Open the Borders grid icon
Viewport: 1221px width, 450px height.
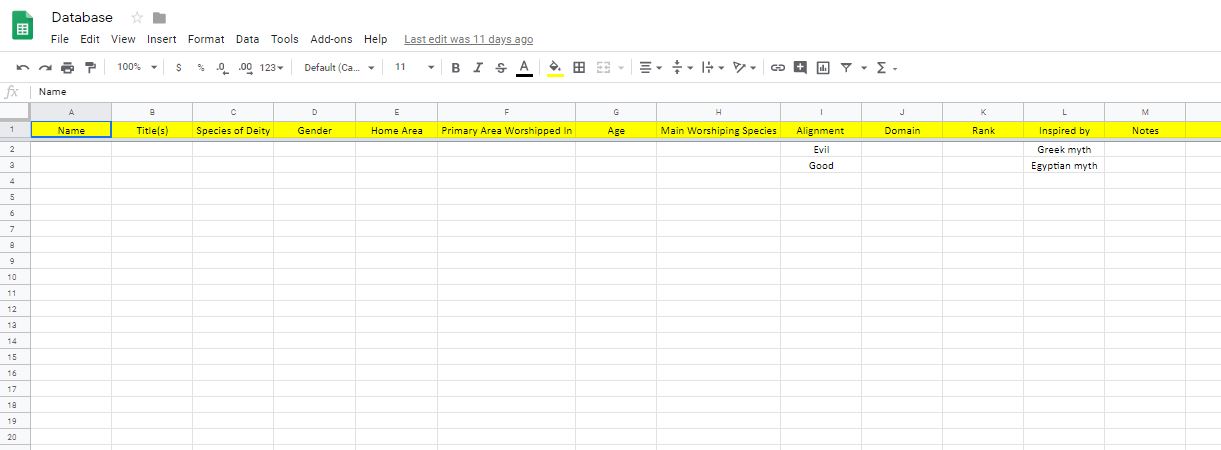[x=579, y=68]
